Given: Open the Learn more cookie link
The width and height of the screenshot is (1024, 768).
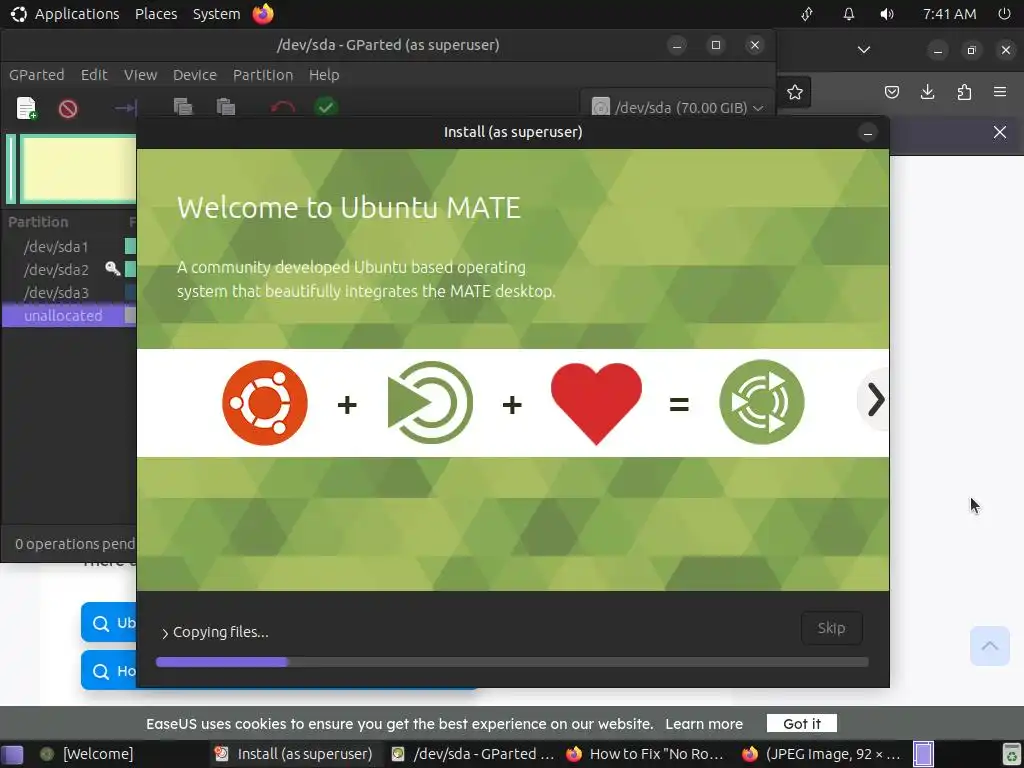Looking at the screenshot, I should 704,724.
